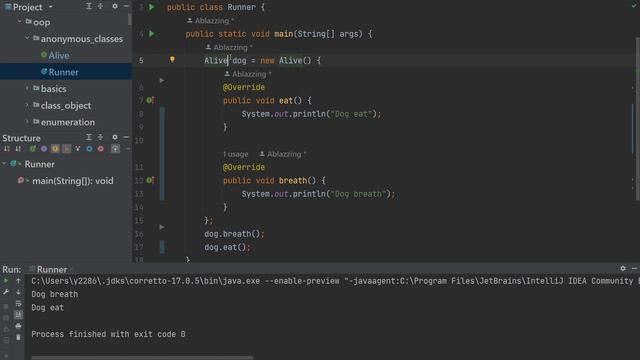This screenshot has height=360, width=640.
Task: Open Run panel gear settings
Action: (x=623, y=269)
